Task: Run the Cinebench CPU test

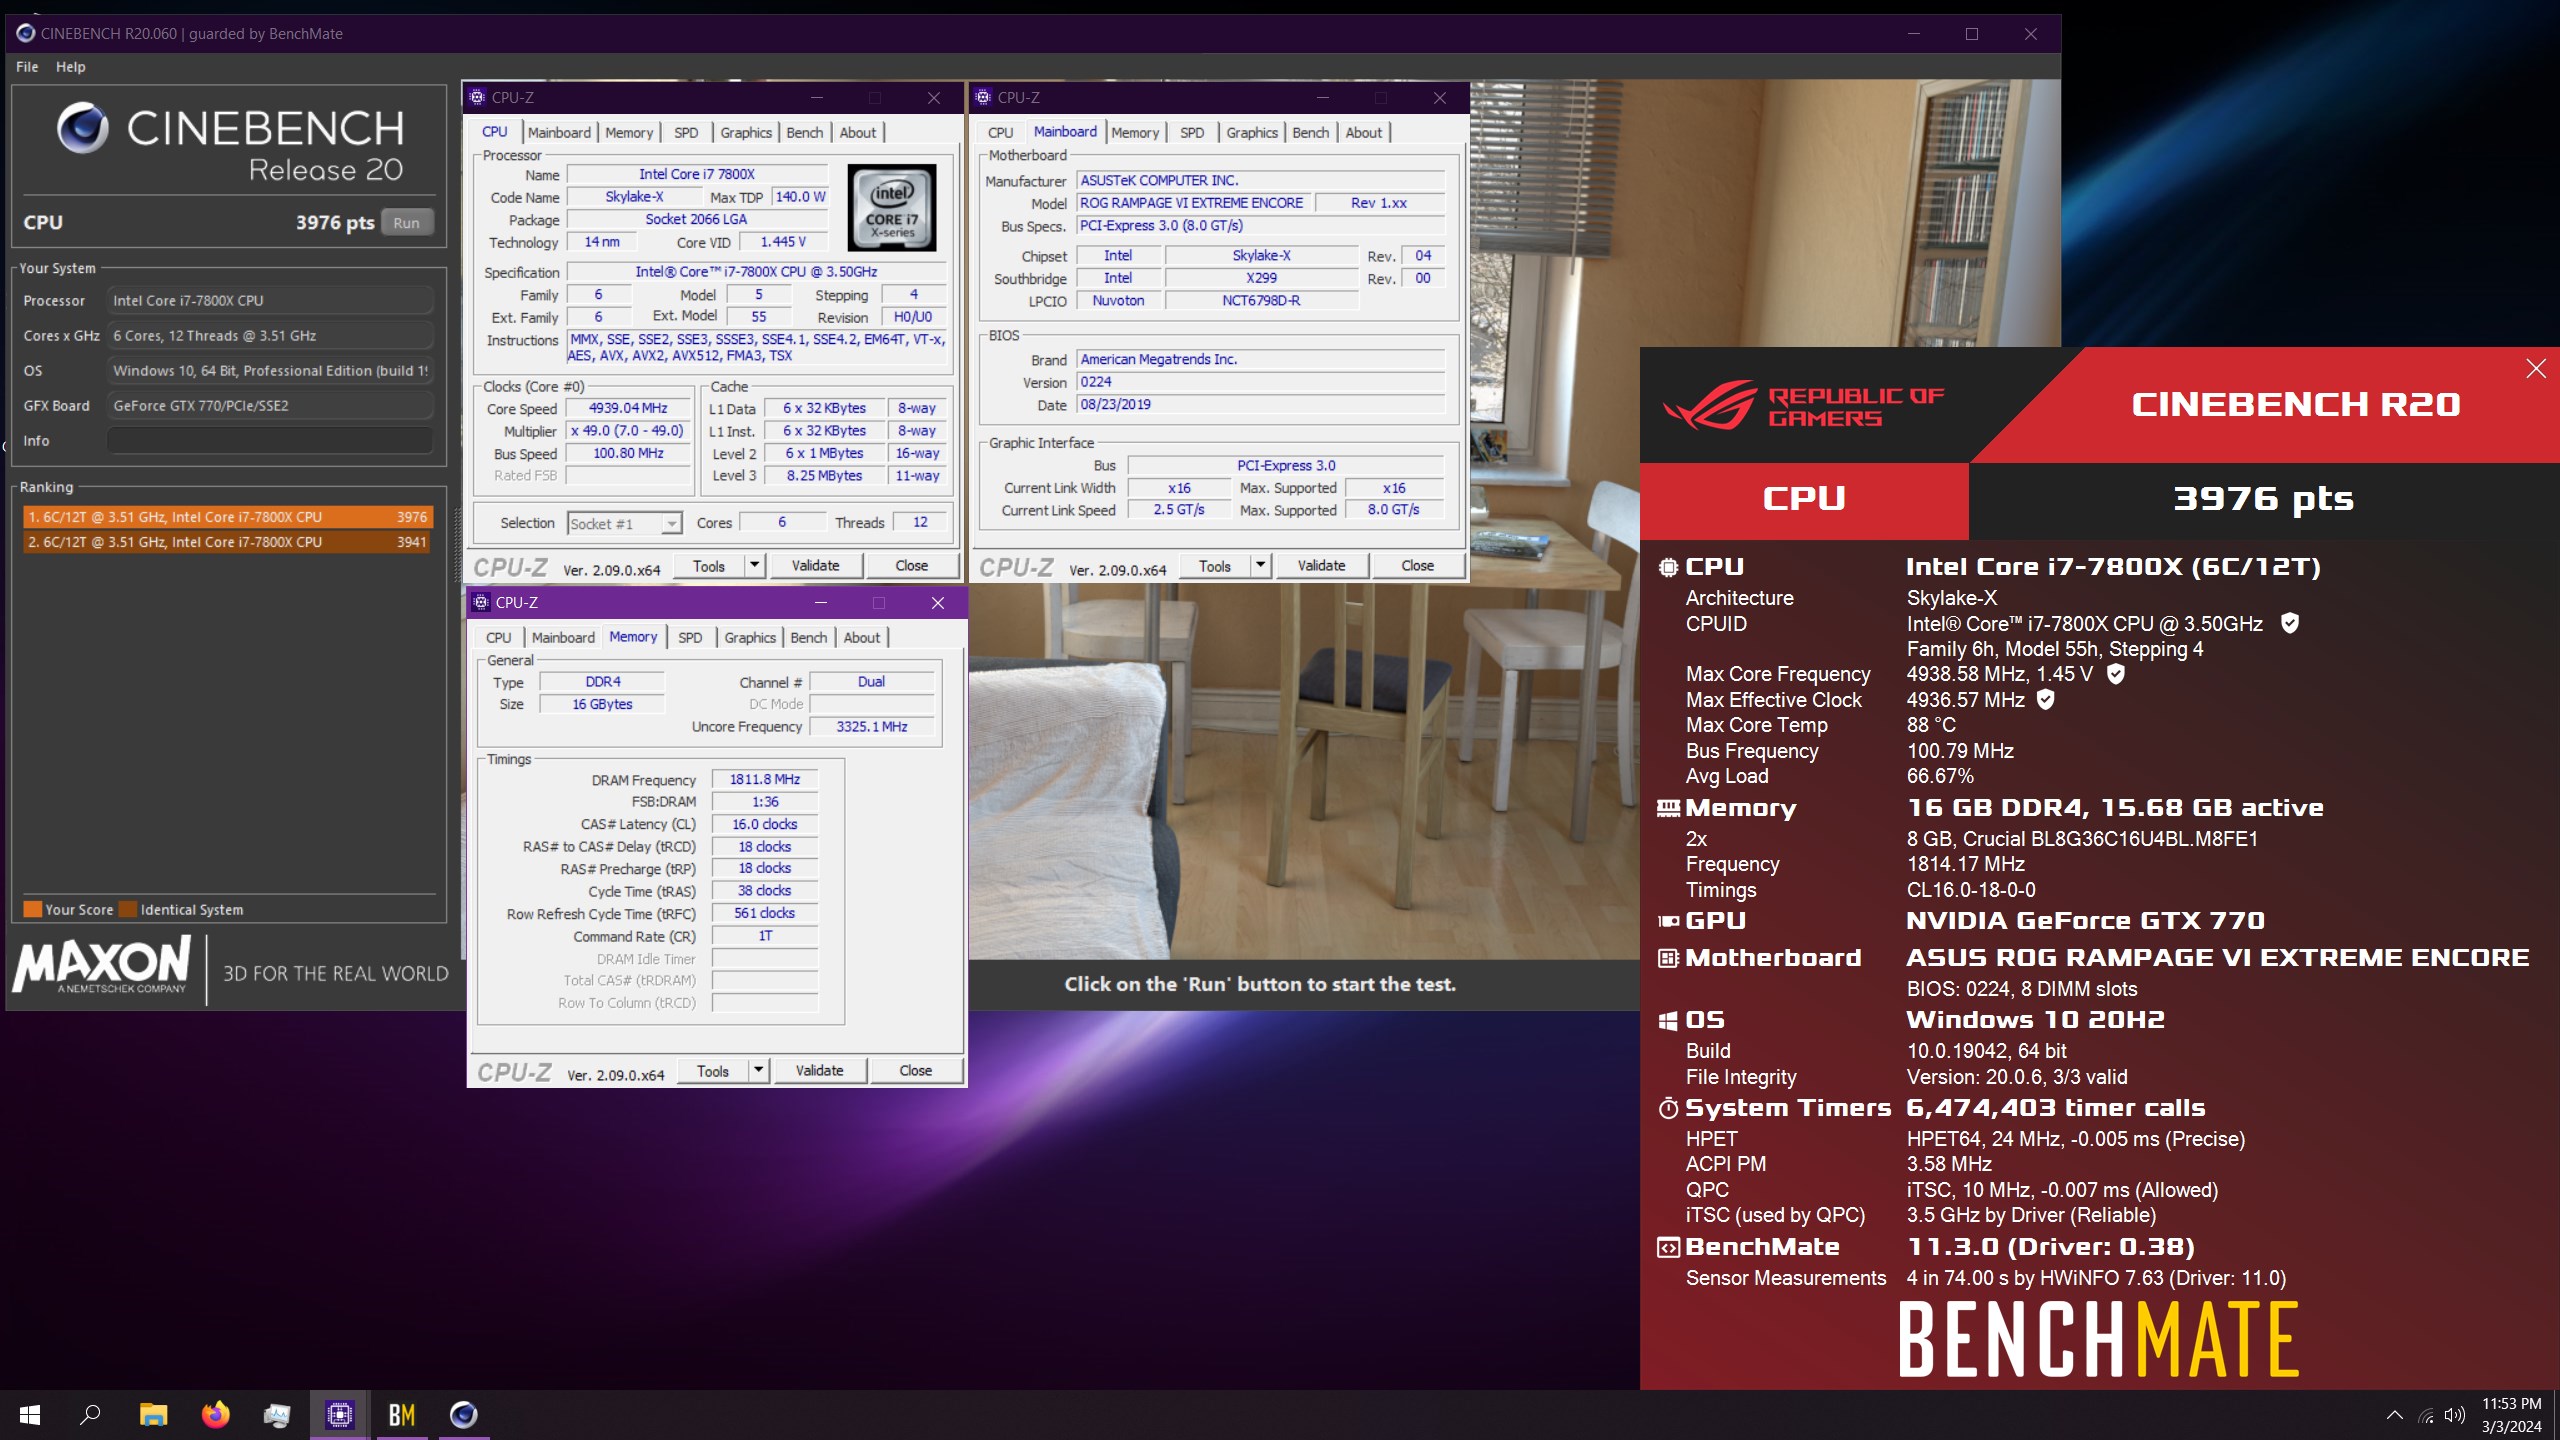Action: click(406, 222)
